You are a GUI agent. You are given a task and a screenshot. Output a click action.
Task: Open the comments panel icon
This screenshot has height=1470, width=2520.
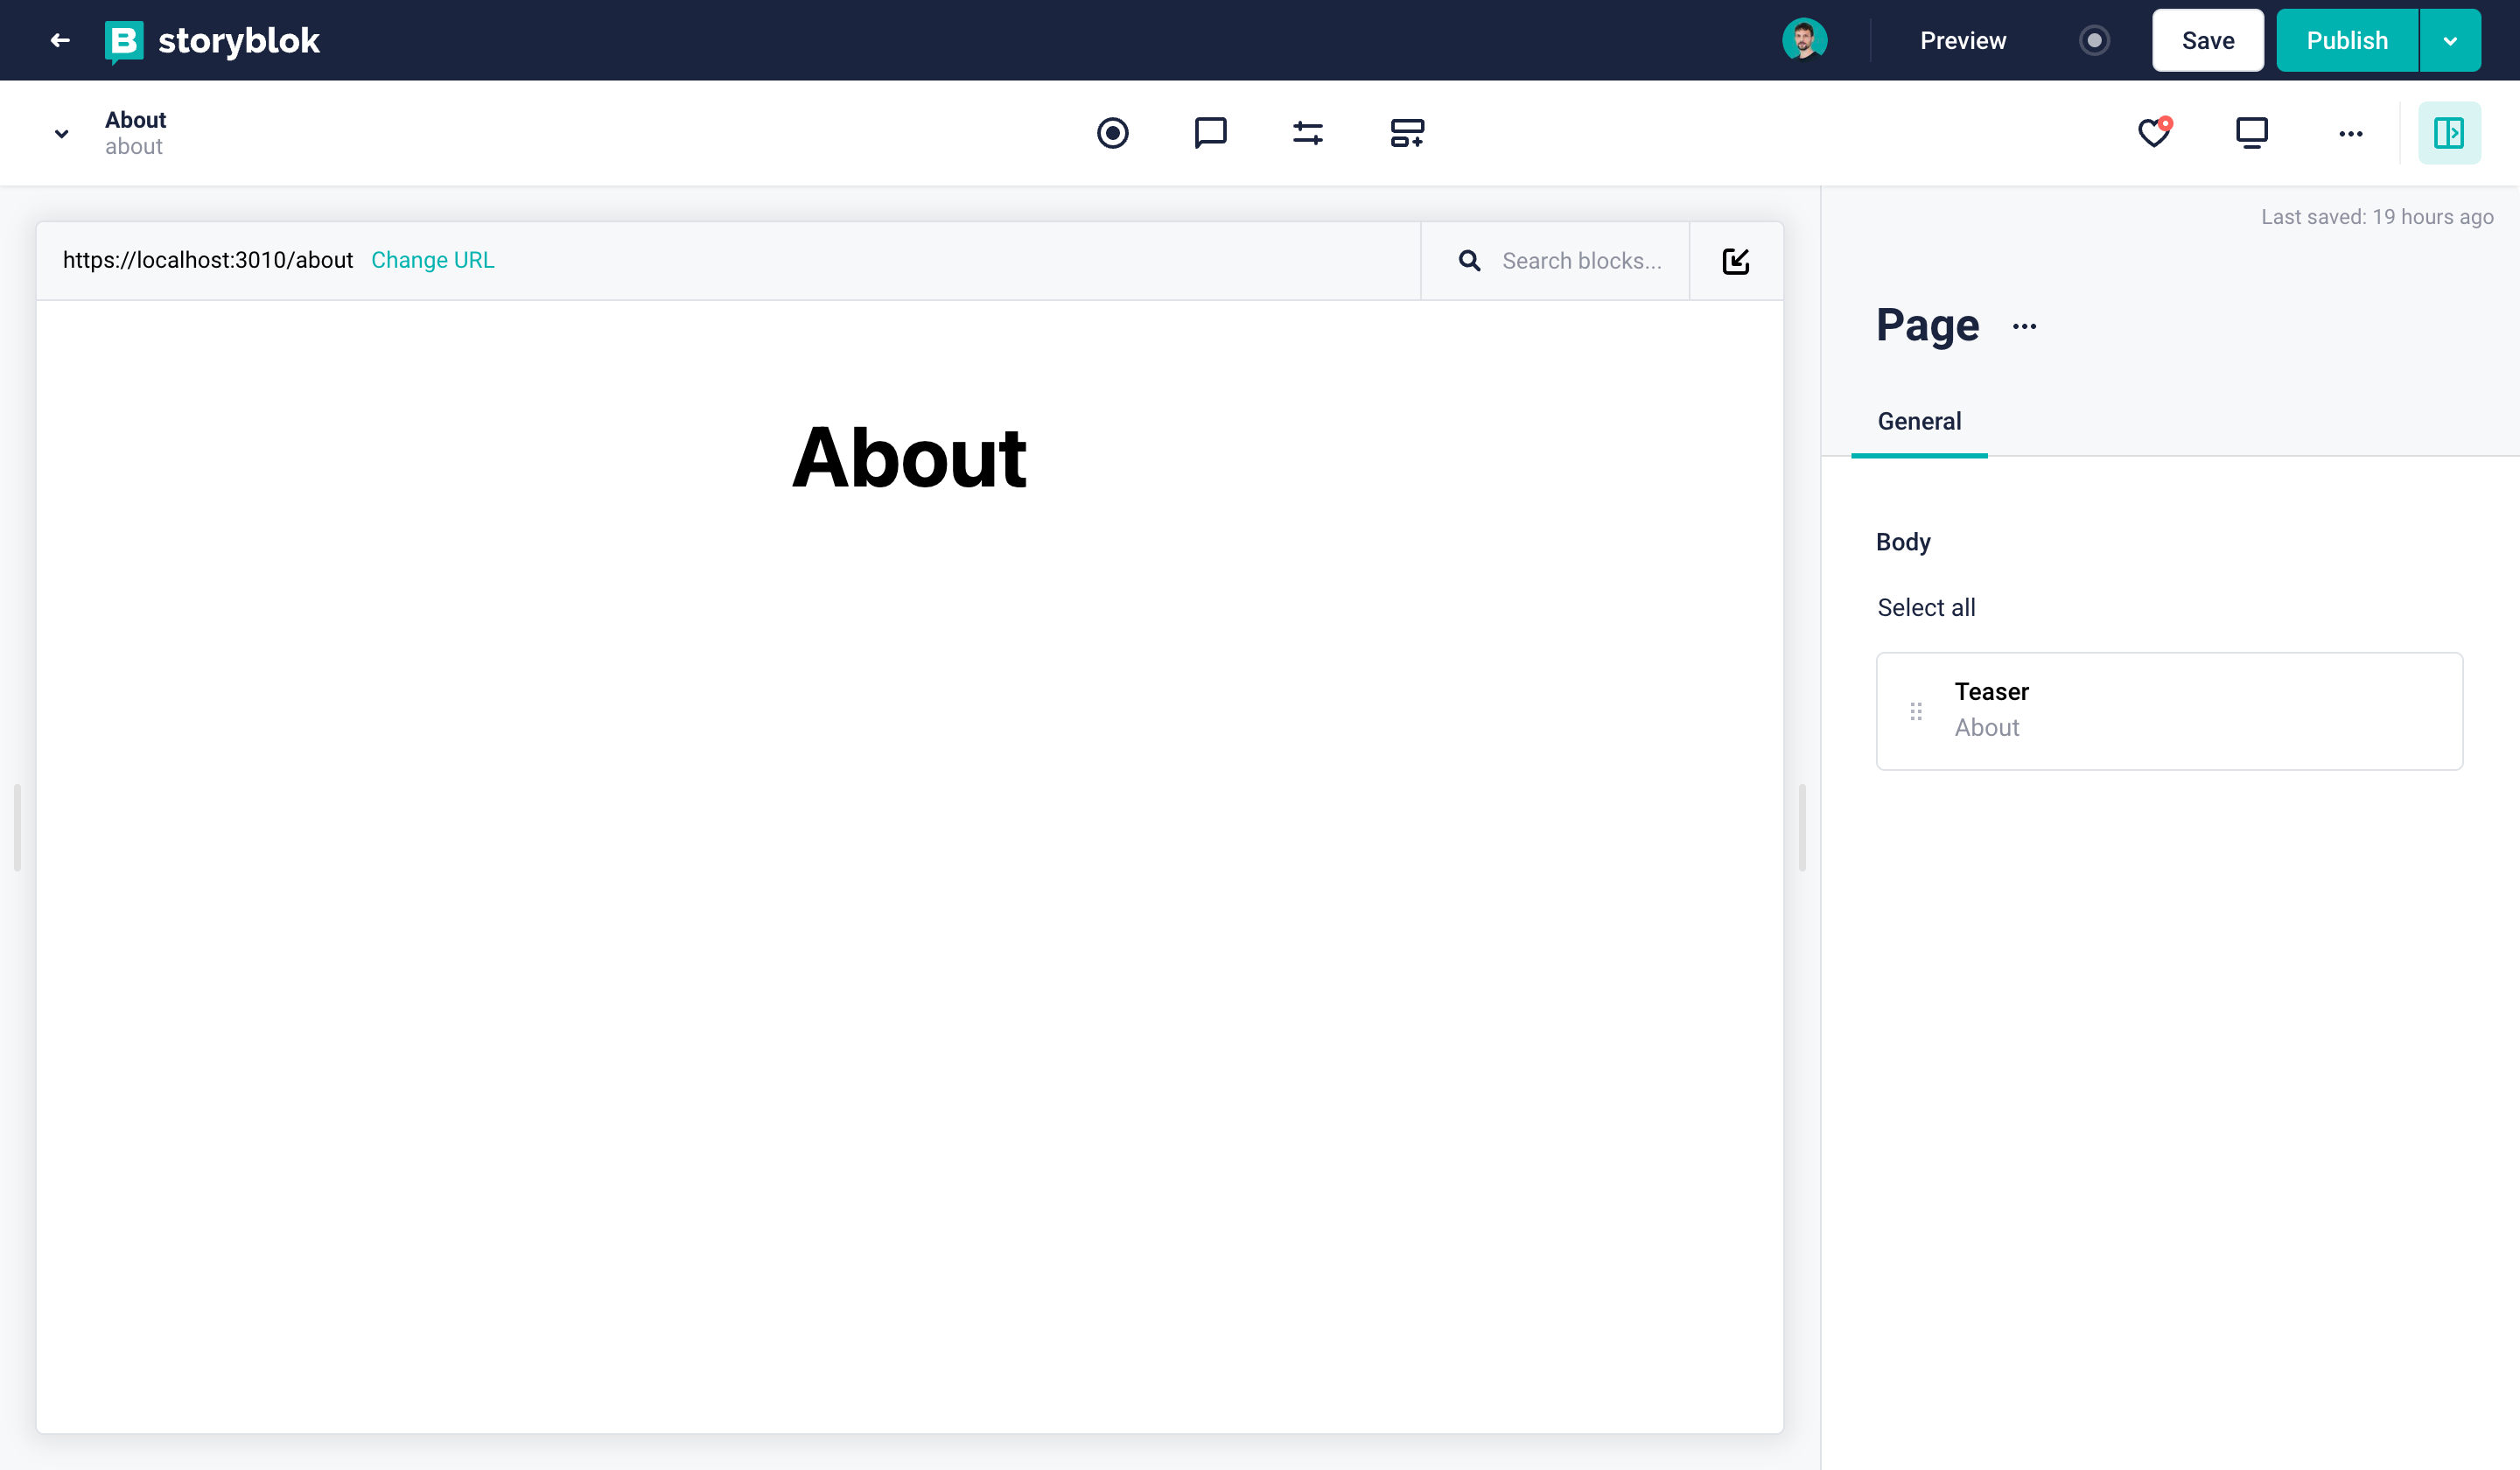pos(1210,133)
